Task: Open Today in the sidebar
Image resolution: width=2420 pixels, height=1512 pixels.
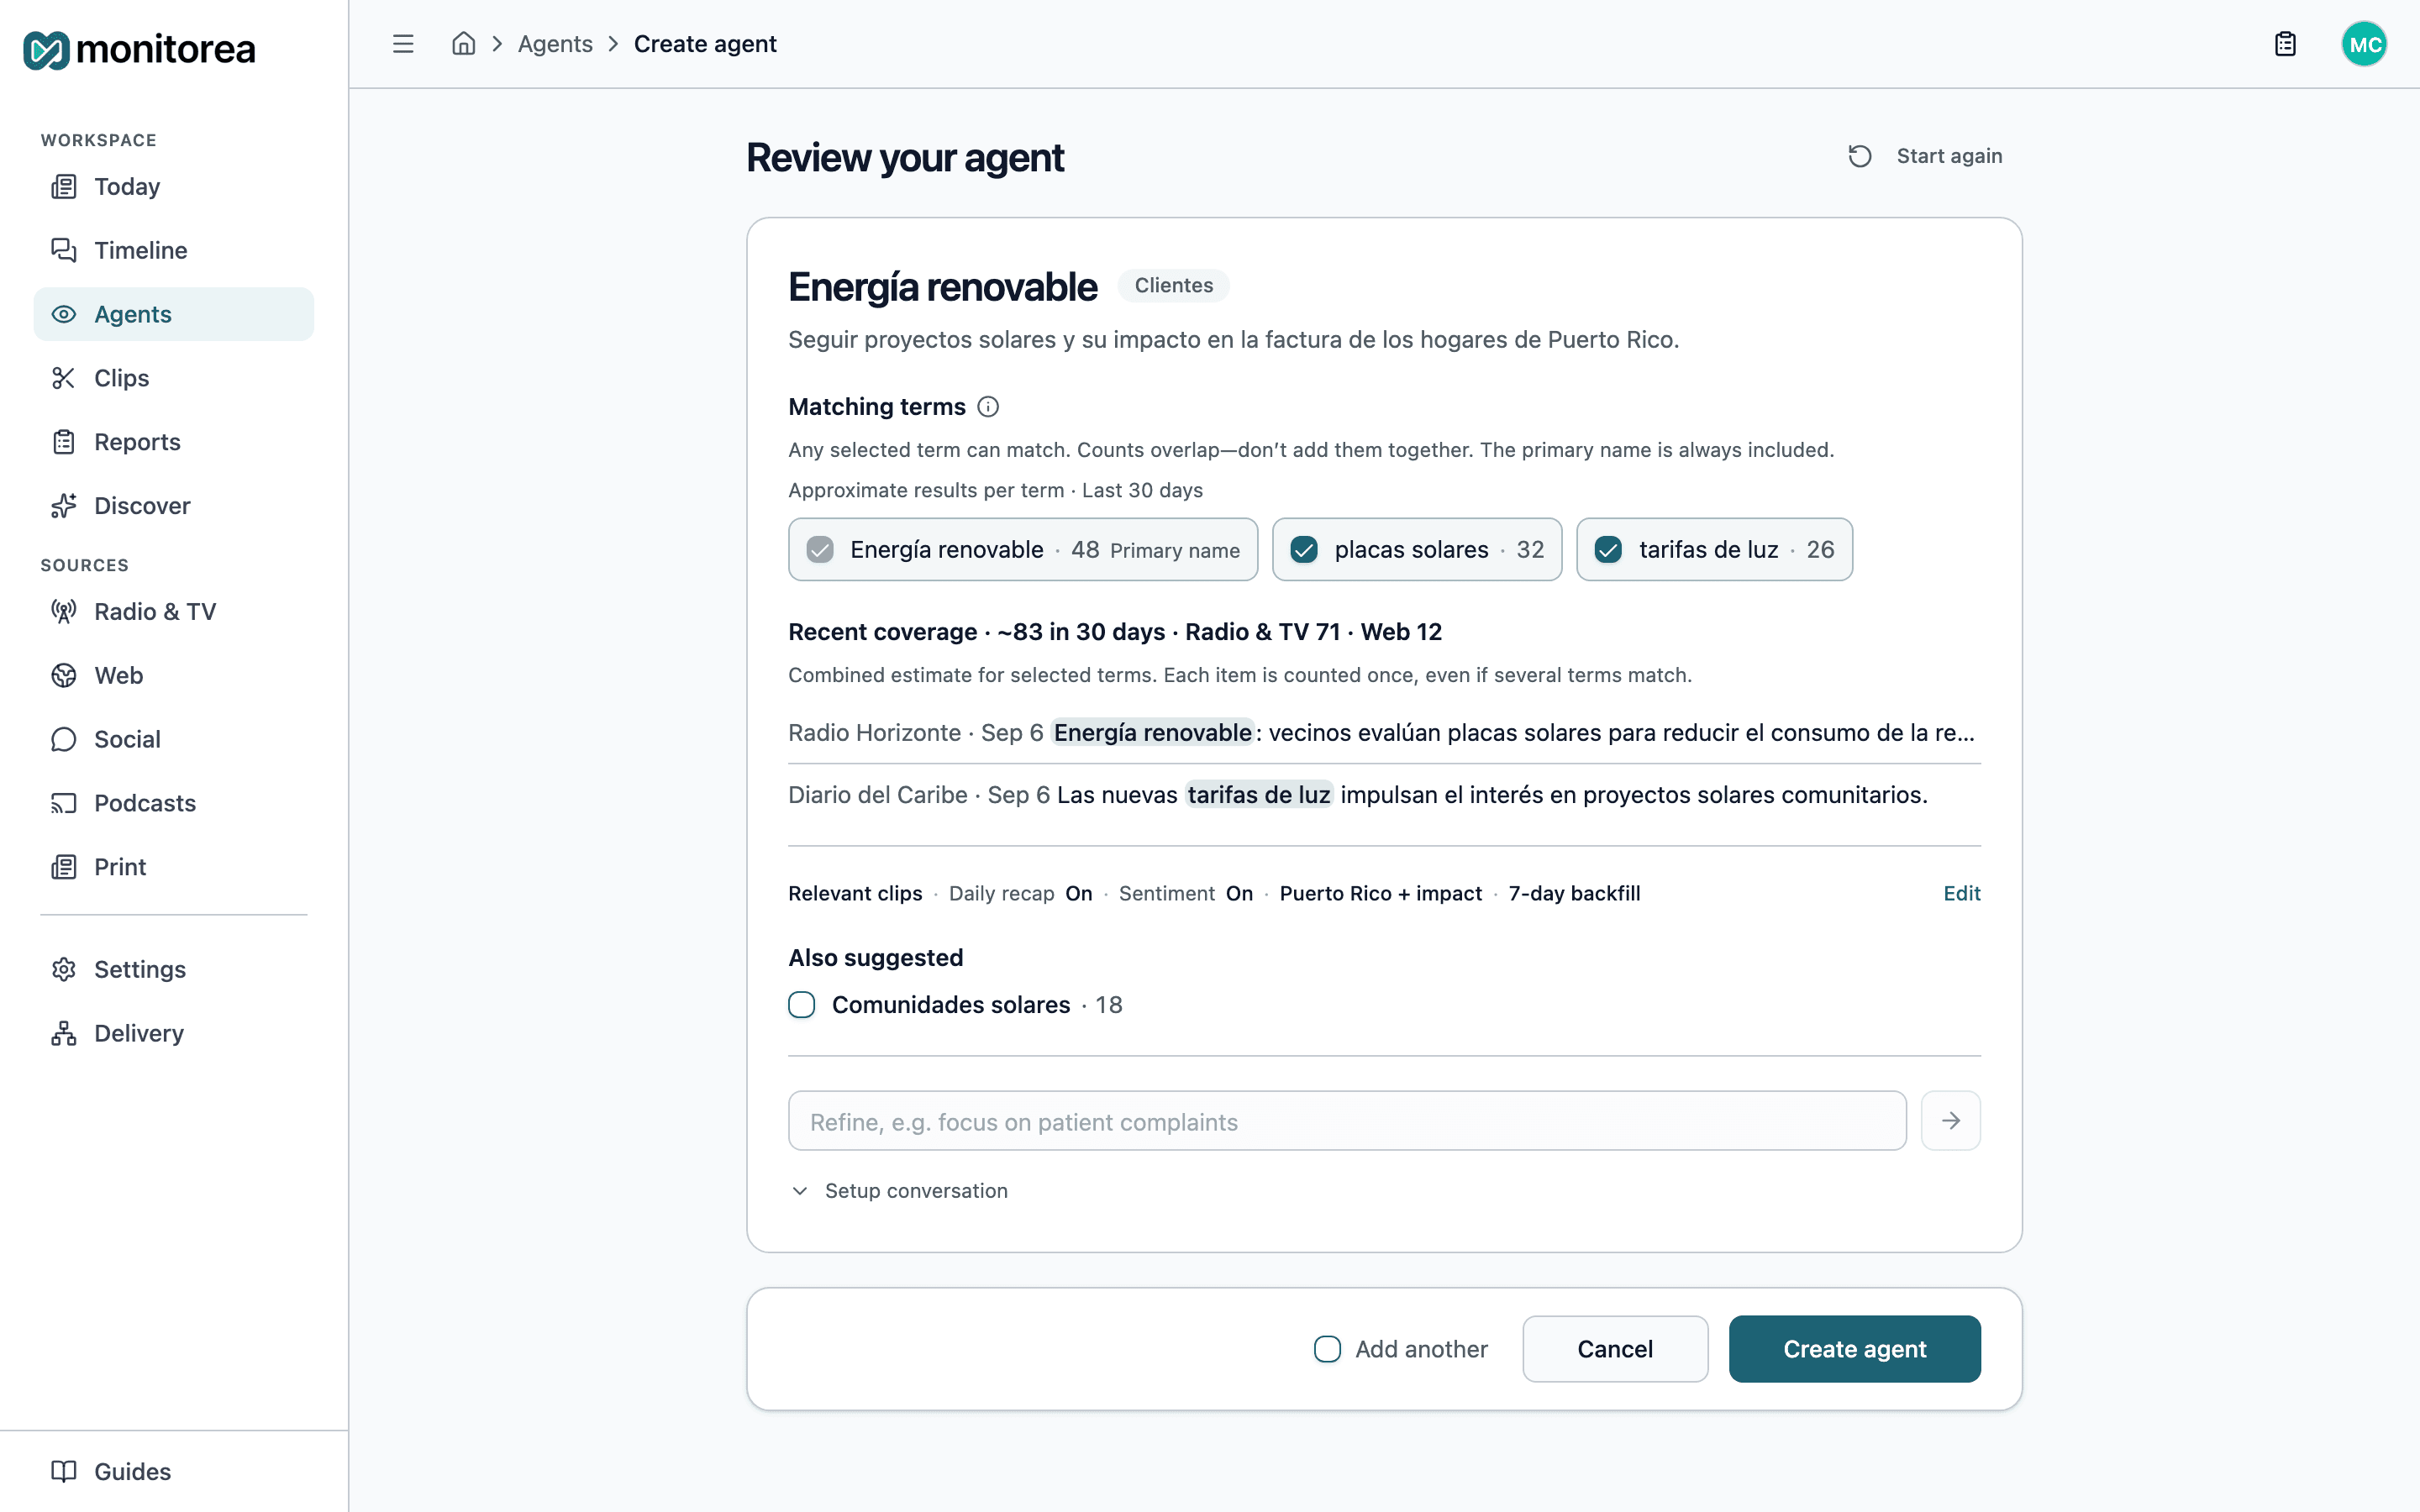Action: click(x=173, y=186)
